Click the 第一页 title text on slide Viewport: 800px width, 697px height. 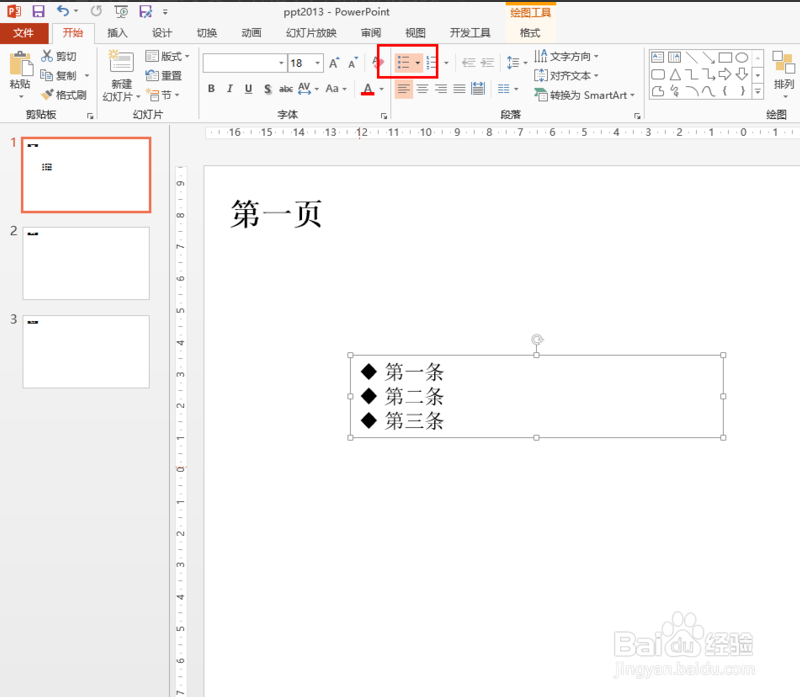point(276,214)
